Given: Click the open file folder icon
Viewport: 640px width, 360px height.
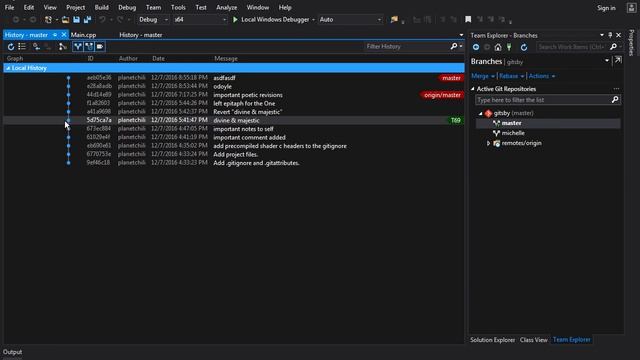Looking at the screenshot, I should coord(65,20).
